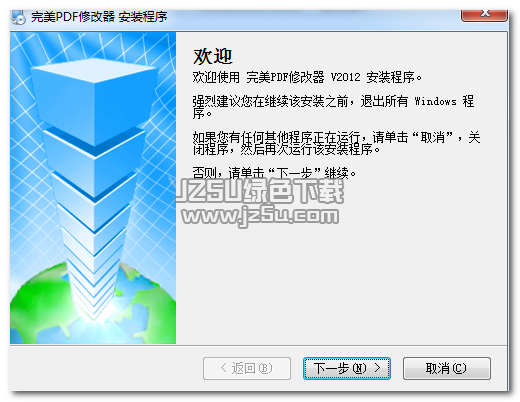Screen dimensions: 520x402
Task: Proceed with the 下一步(N) button
Action: tap(346, 368)
